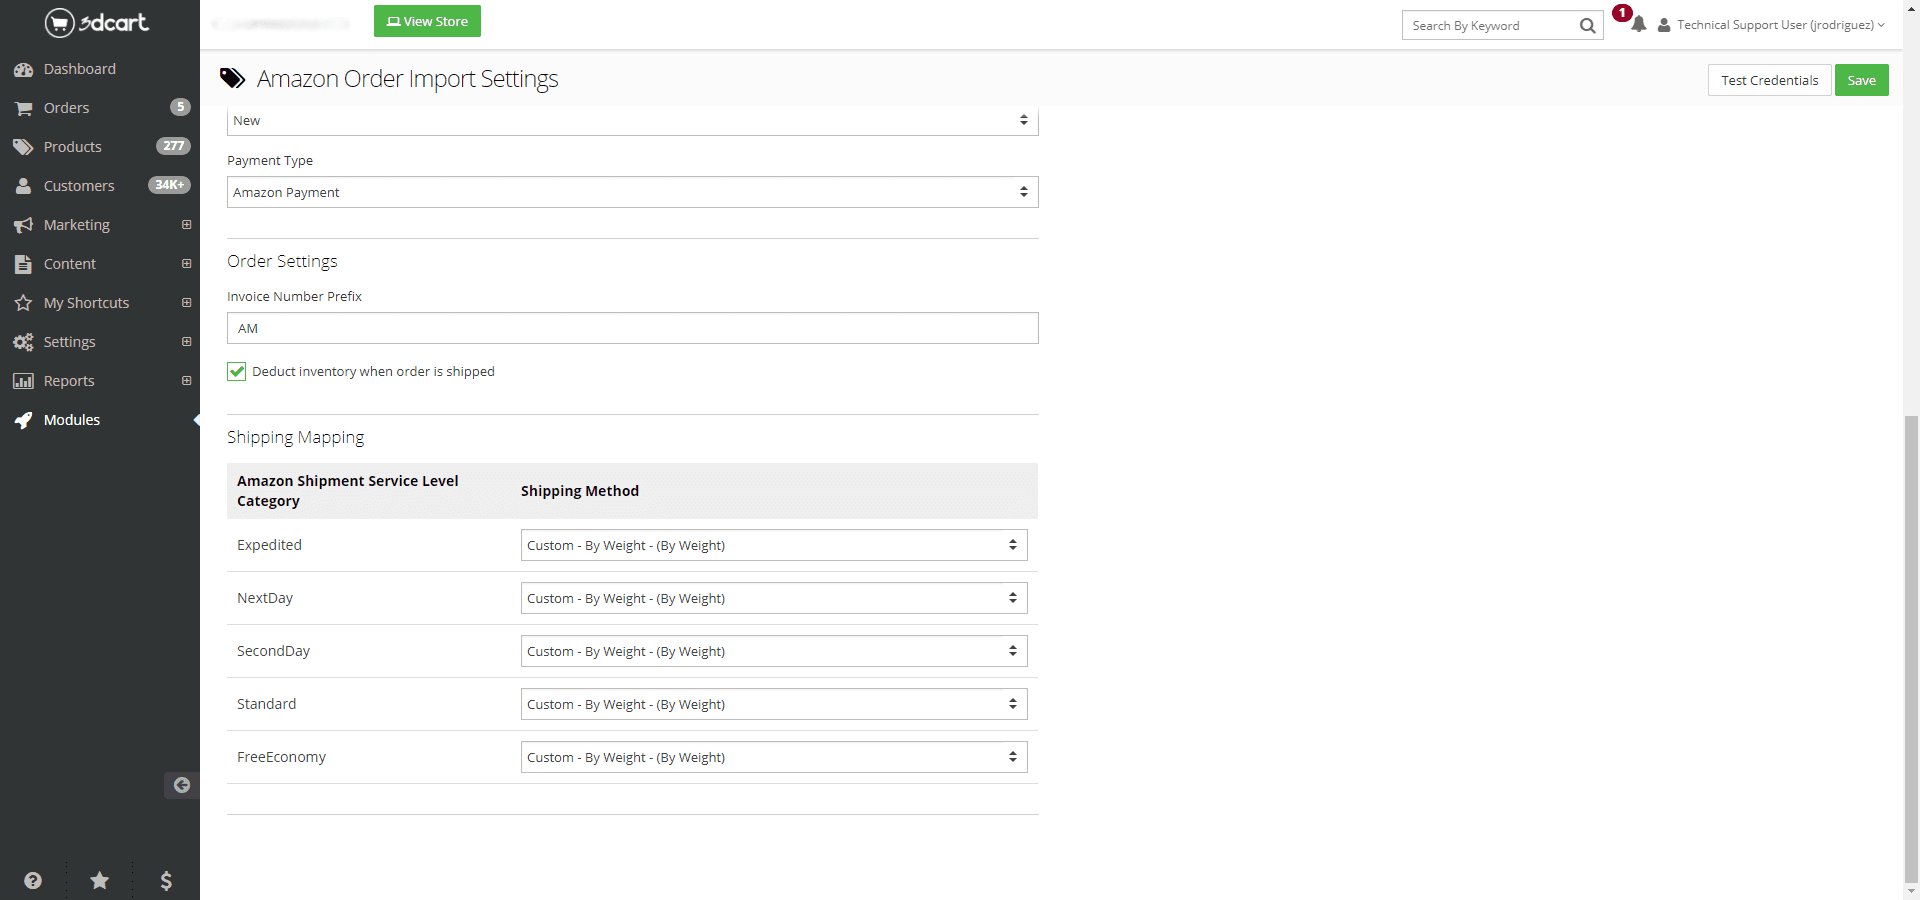Click the Test Credentials button
The width and height of the screenshot is (1920, 900).
point(1769,80)
